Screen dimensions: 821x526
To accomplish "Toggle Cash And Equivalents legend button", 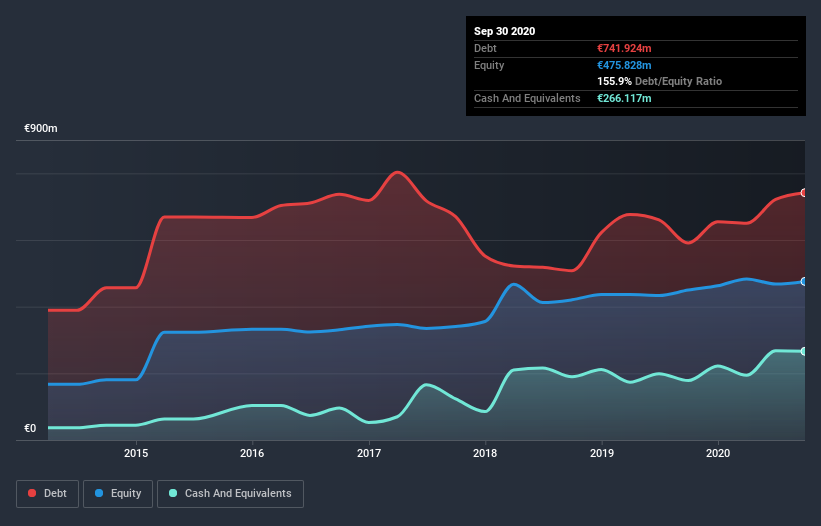I will coord(230,494).
